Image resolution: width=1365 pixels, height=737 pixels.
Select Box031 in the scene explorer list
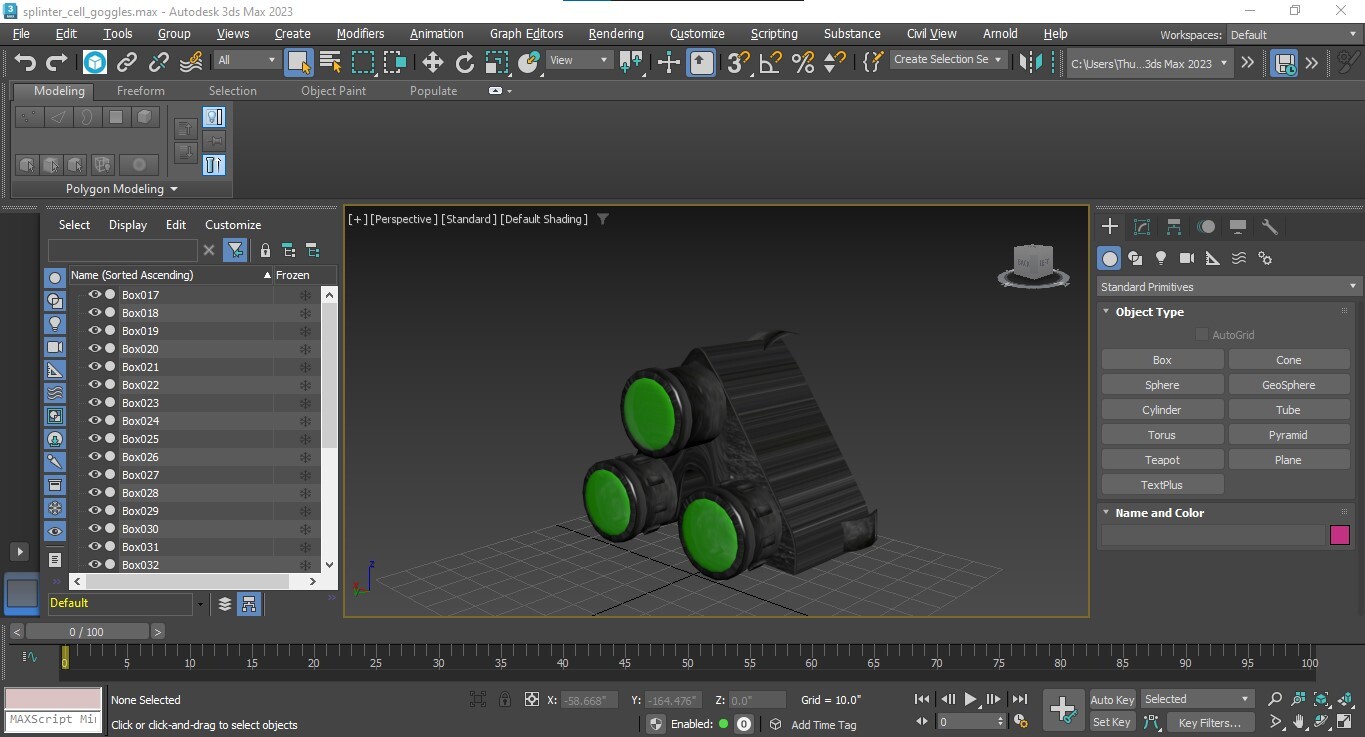click(x=140, y=547)
